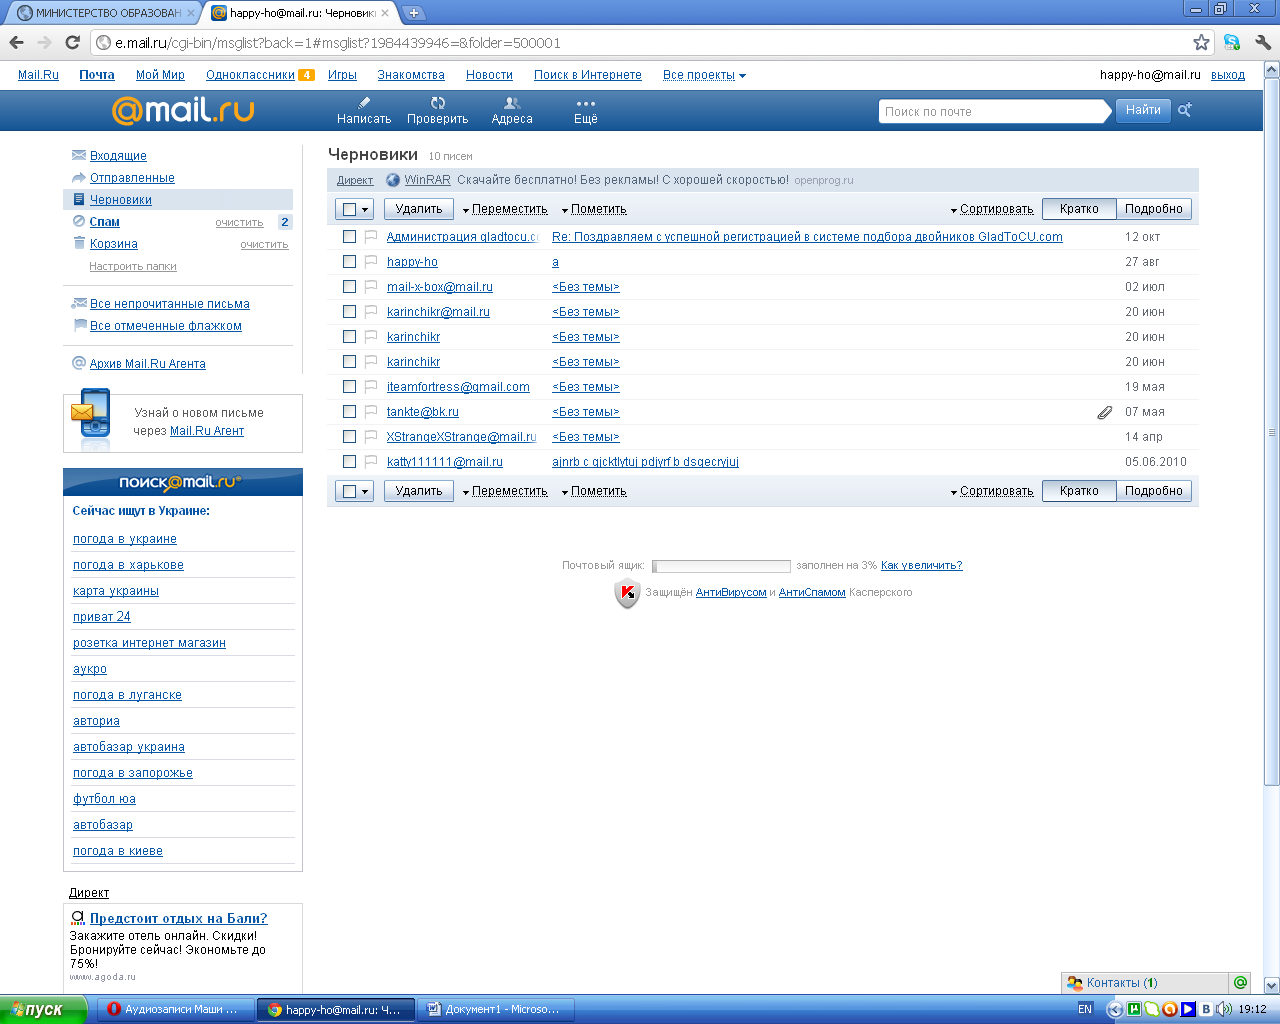The height and width of the screenshot is (1024, 1280).
Task: Open the top Пометить dropdown
Action: pos(594,209)
